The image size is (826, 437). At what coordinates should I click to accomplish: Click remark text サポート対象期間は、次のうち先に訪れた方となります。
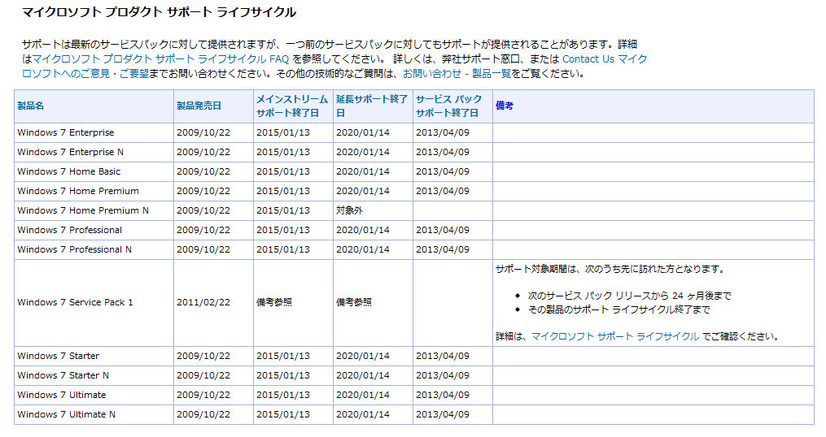click(x=611, y=269)
